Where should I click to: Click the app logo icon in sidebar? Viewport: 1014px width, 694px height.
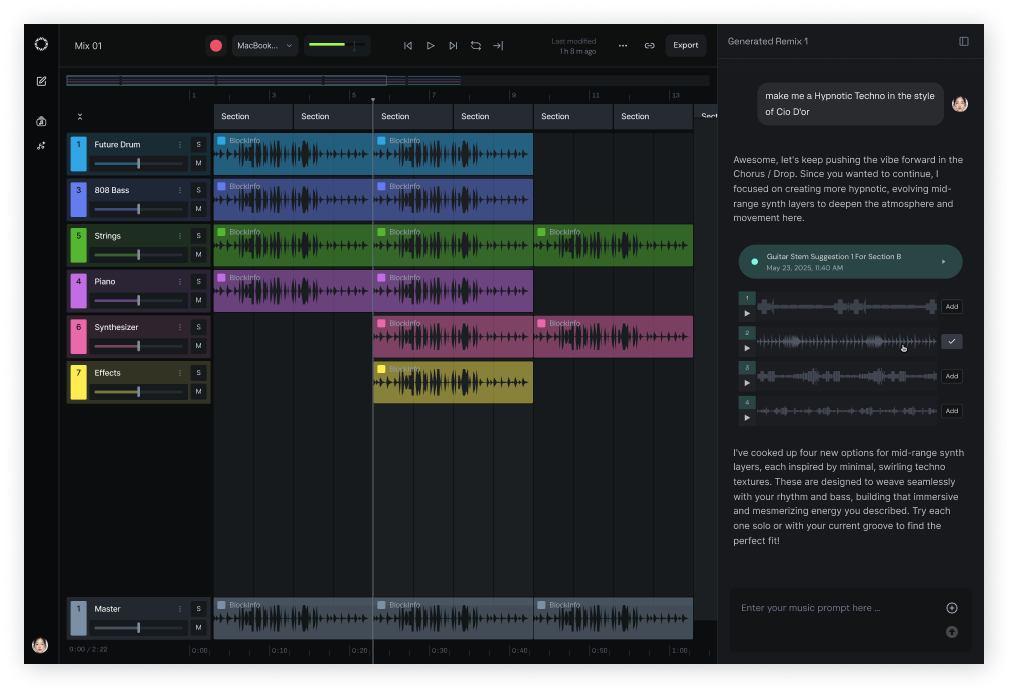pos(41,44)
